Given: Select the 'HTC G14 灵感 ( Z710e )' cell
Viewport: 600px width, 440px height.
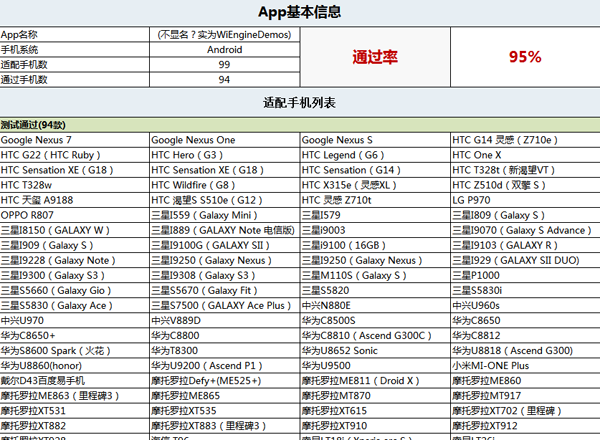Looking at the screenshot, I should [x=525, y=140].
